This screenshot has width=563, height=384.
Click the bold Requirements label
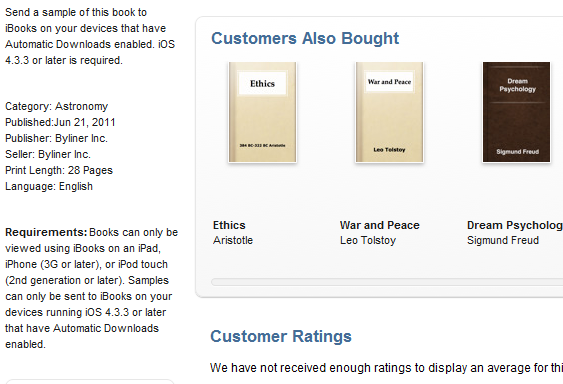pos(46,232)
